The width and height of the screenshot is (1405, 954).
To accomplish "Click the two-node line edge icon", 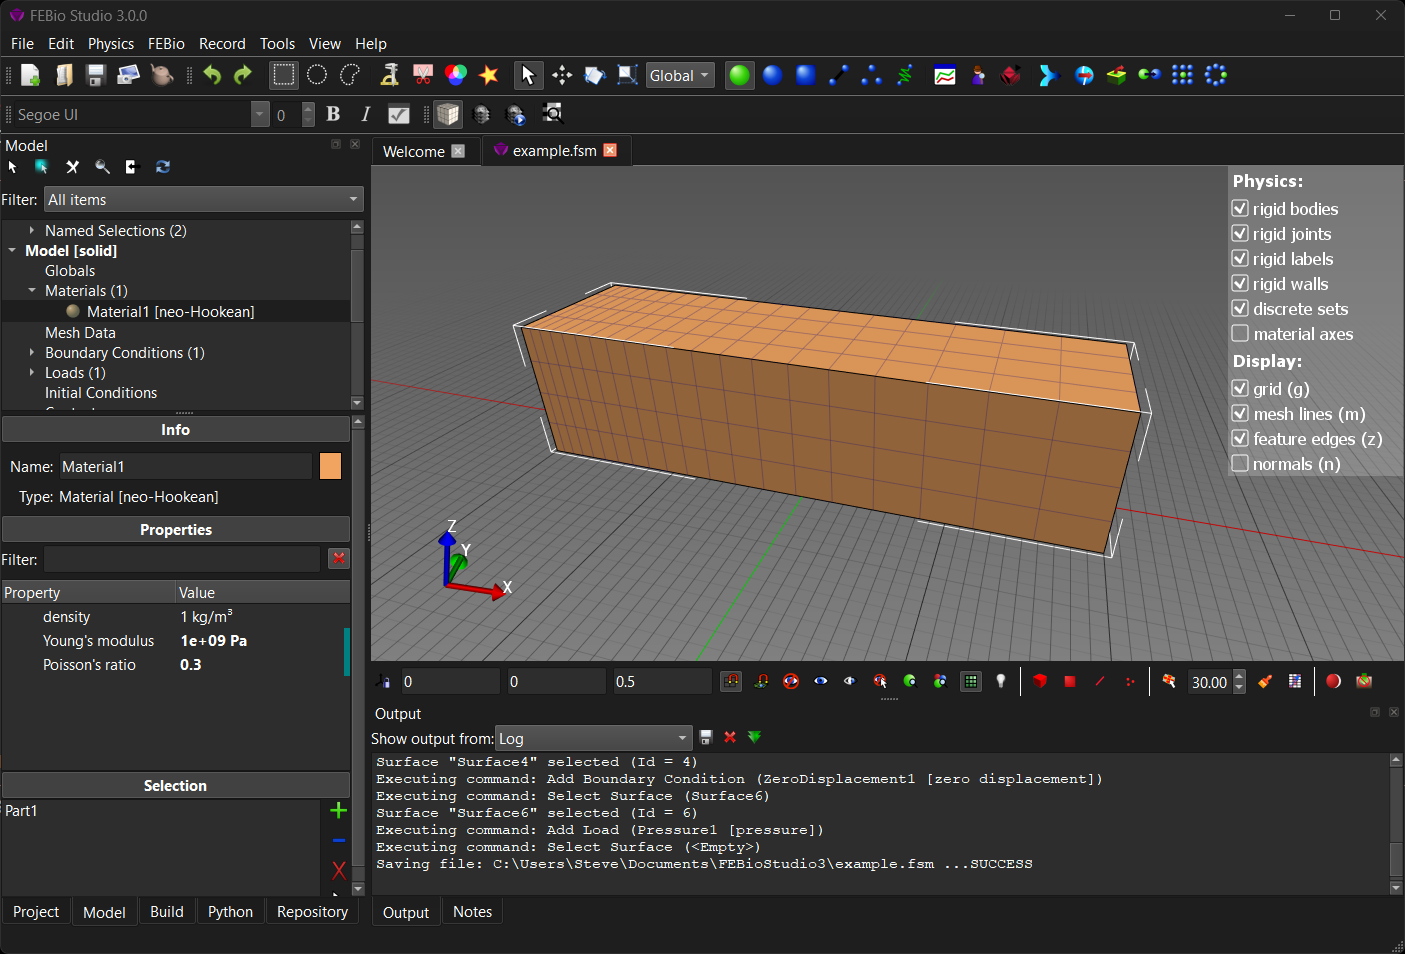I will click(x=838, y=75).
